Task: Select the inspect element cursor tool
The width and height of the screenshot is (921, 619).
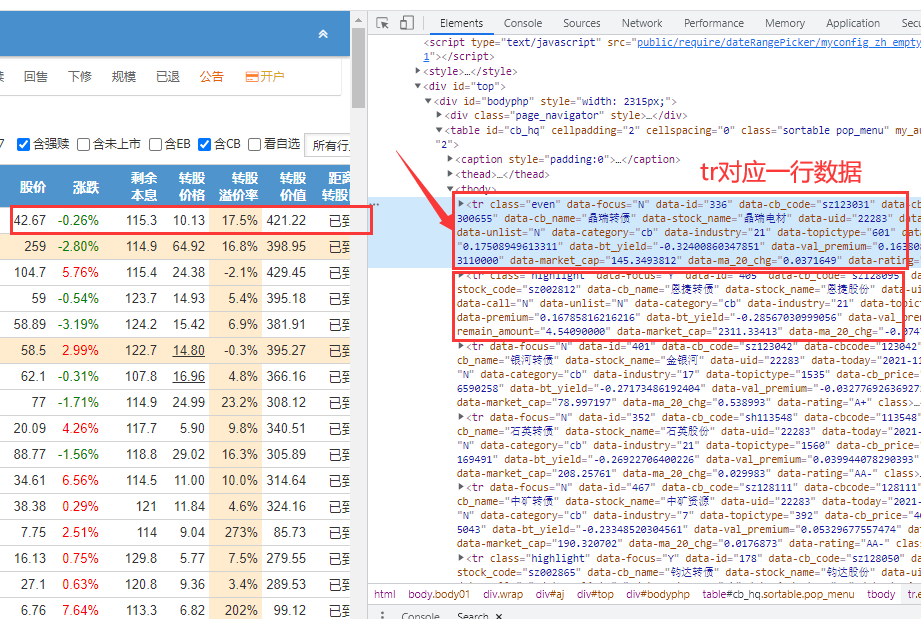Action: pos(382,23)
